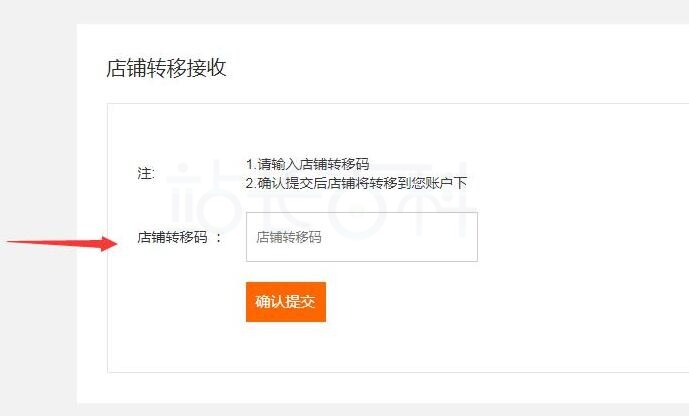Click the colon after the 店铺转移码 label

tap(219, 238)
